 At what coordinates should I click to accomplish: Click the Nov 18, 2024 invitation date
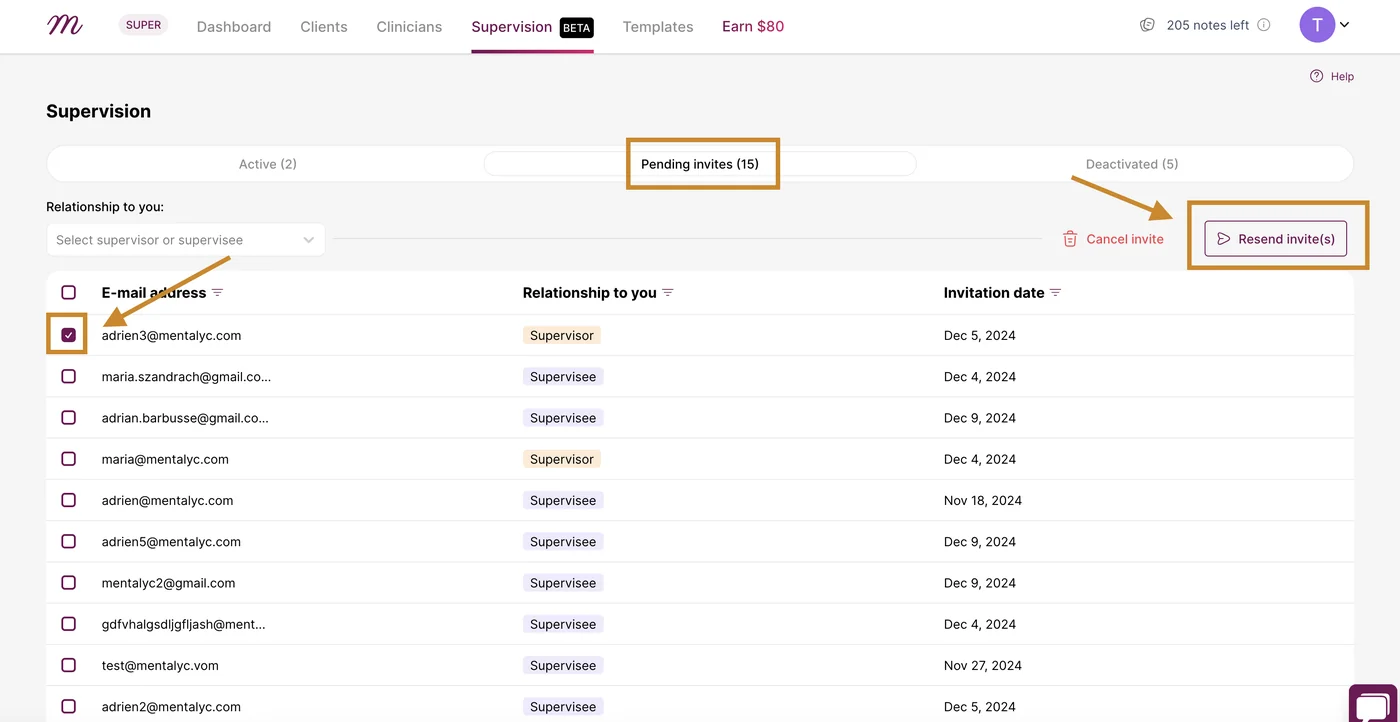click(983, 500)
